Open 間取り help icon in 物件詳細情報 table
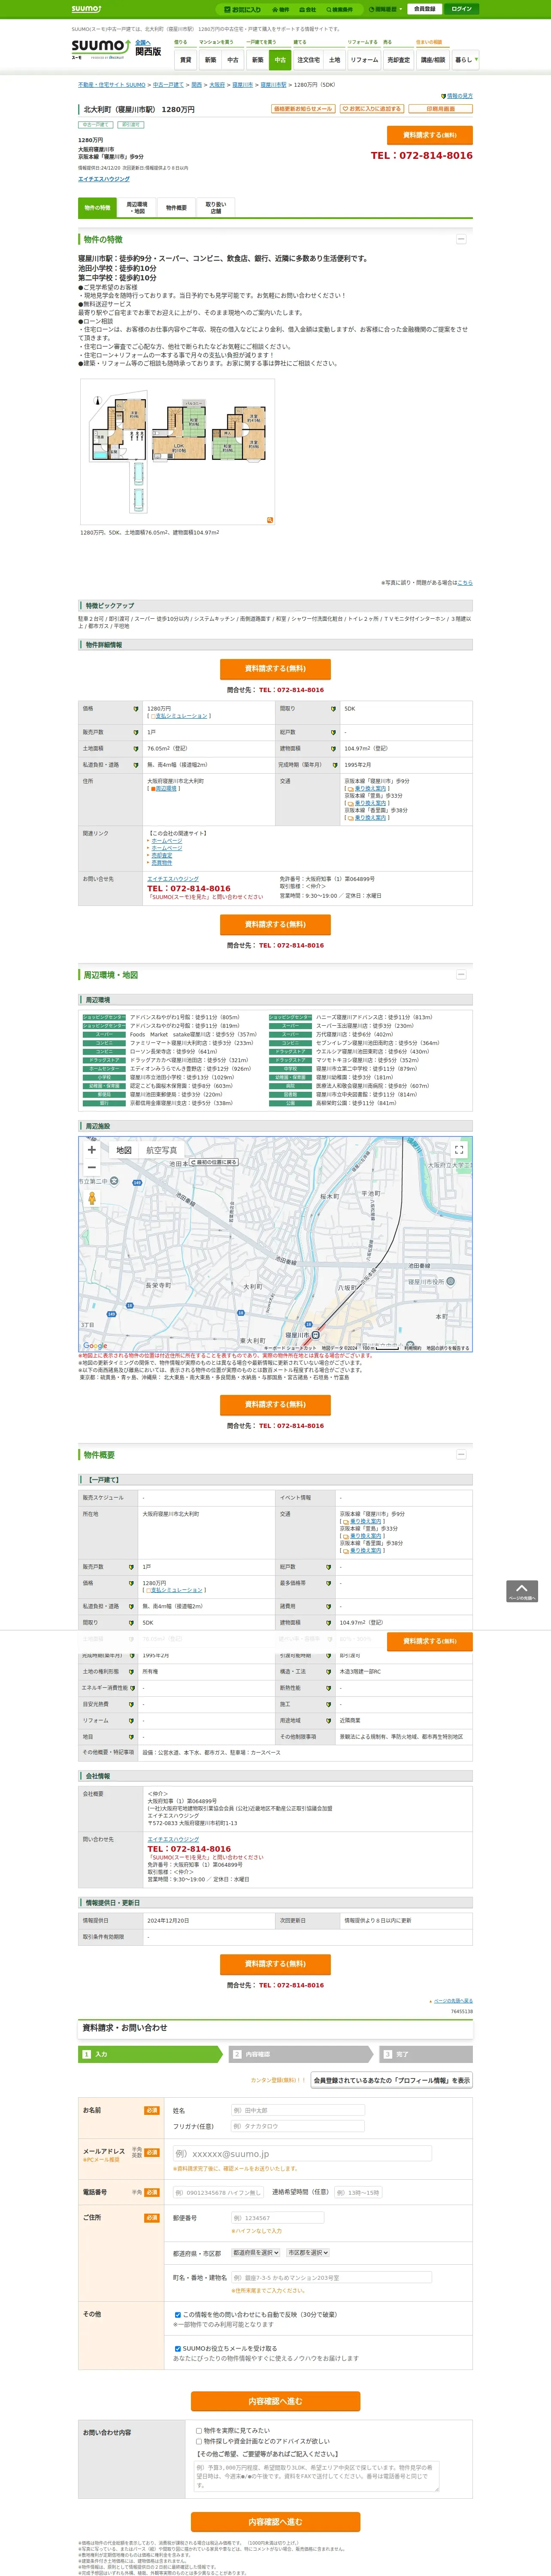Viewport: 551px width, 2576px height. click(x=333, y=709)
